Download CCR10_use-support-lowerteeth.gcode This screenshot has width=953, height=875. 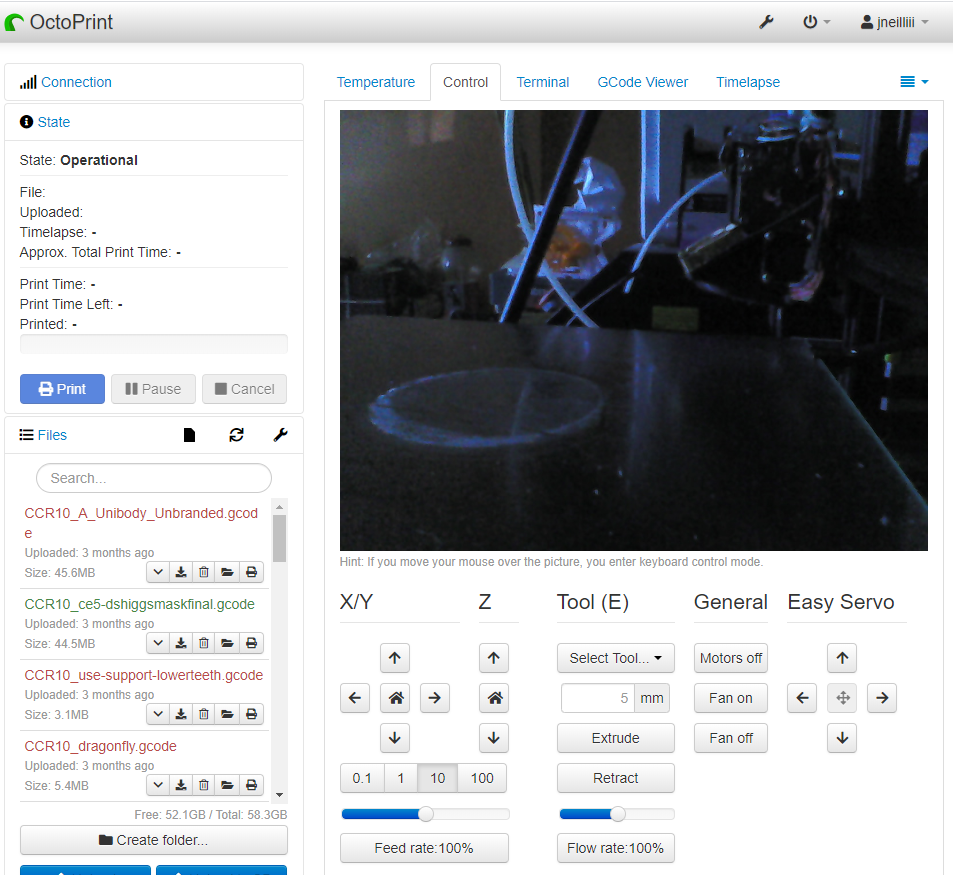[181, 715]
